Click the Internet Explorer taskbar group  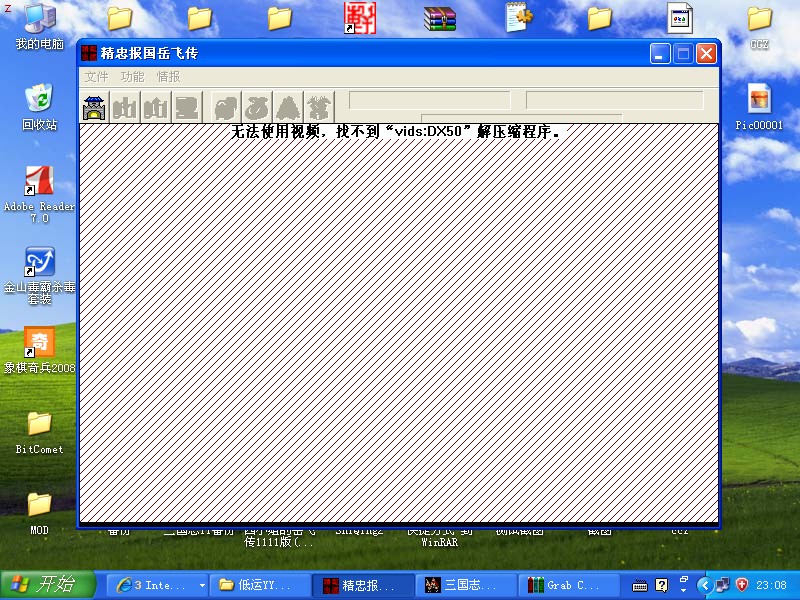(x=157, y=585)
